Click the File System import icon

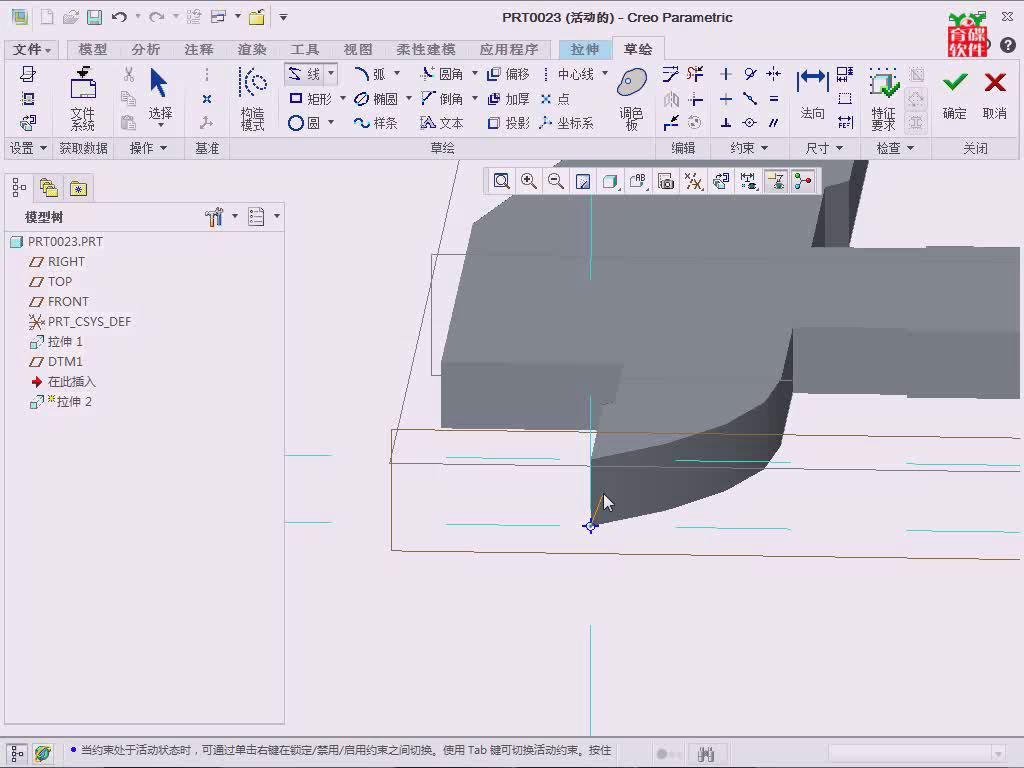83,99
